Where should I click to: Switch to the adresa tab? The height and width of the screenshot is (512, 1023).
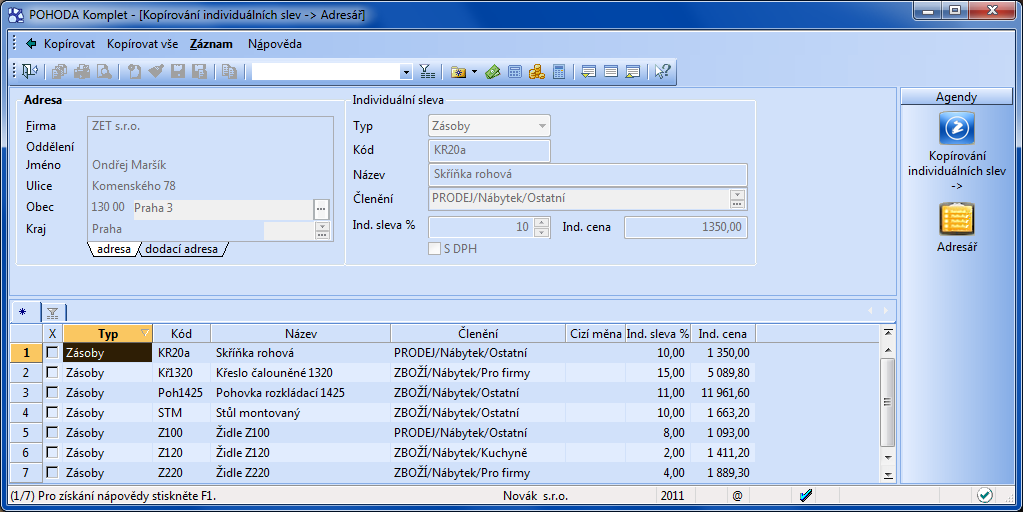click(x=114, y=249)
